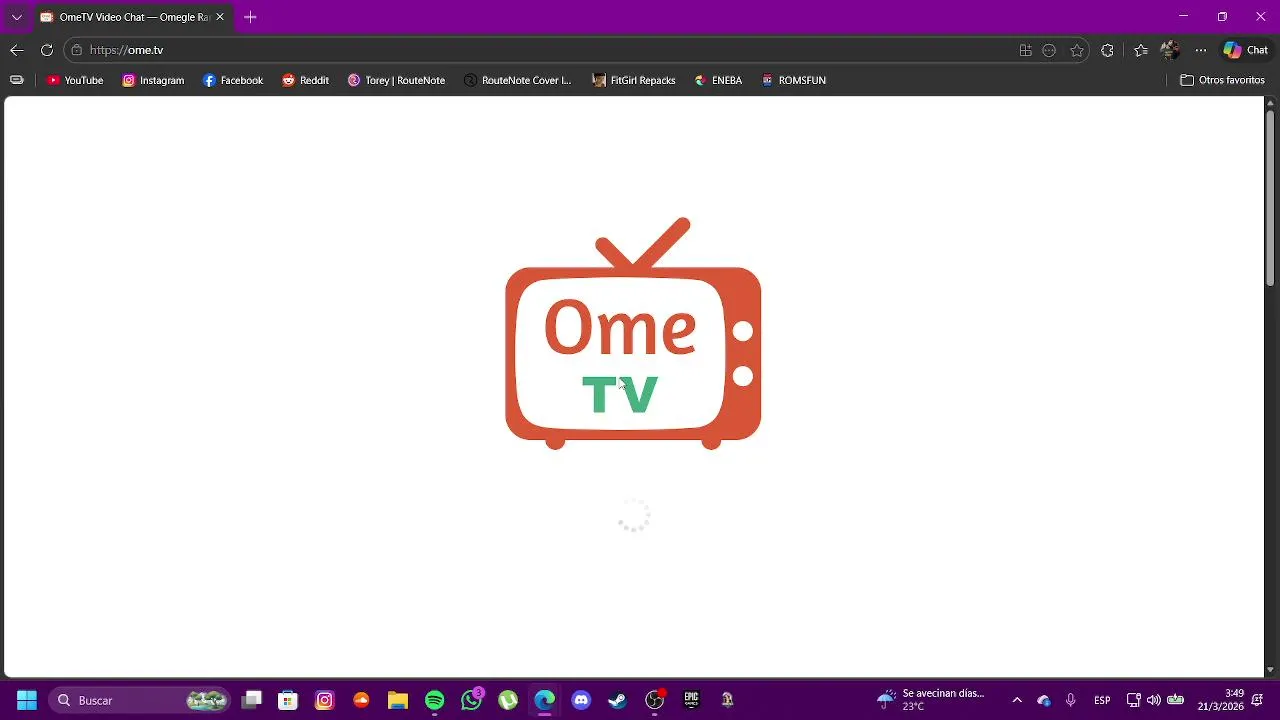
Task: Open the FitGirl Repacks bookmark
Action: tap(634, 80)
